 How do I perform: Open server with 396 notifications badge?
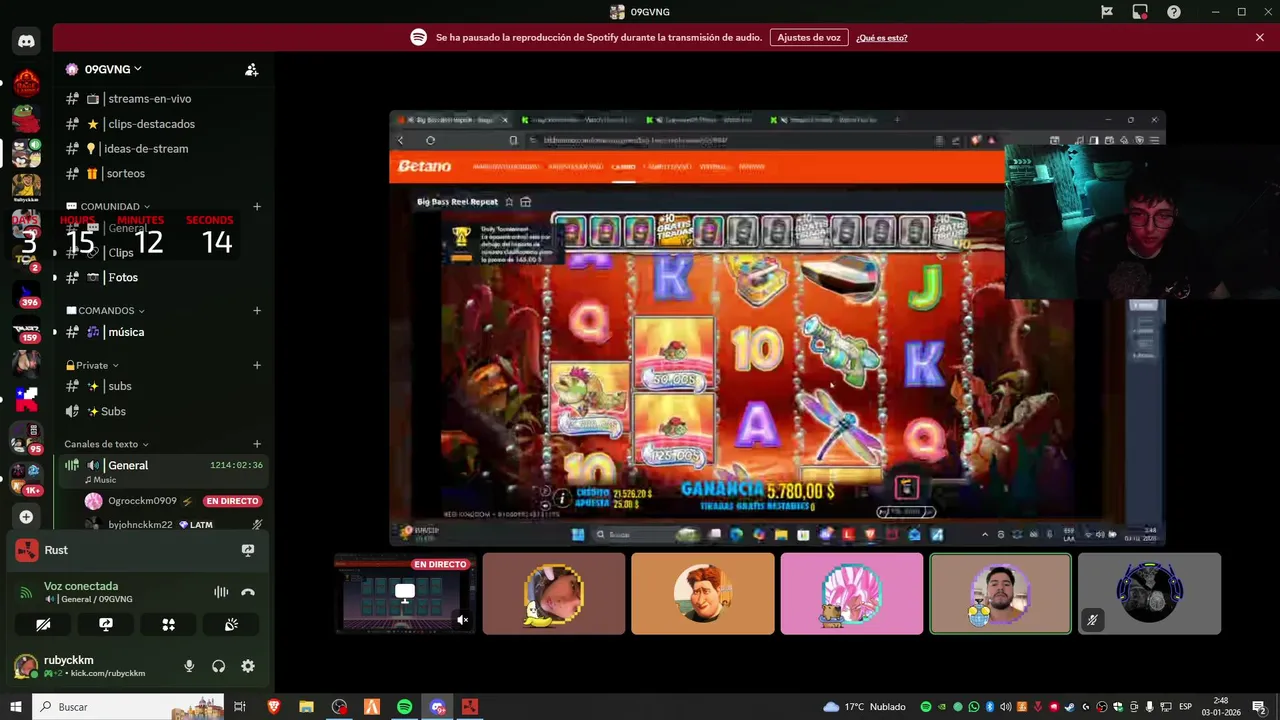coord(26,295)
